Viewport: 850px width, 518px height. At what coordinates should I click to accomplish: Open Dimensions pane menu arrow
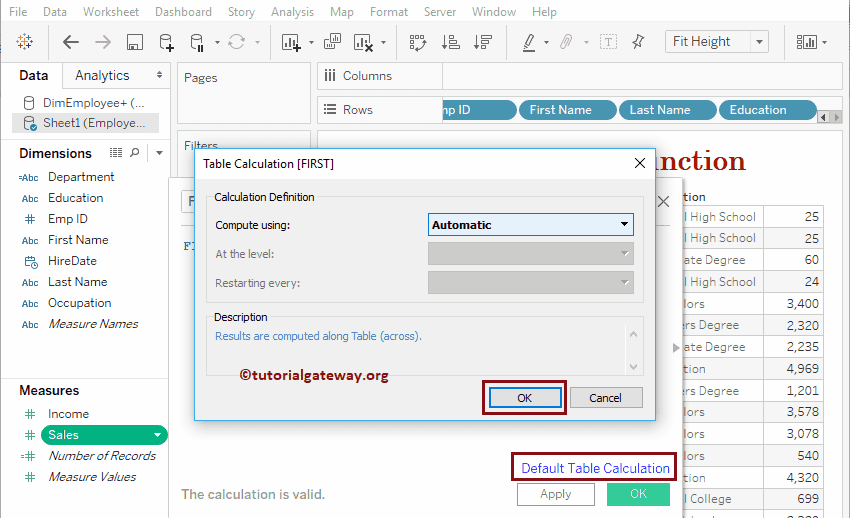[159, 153]
